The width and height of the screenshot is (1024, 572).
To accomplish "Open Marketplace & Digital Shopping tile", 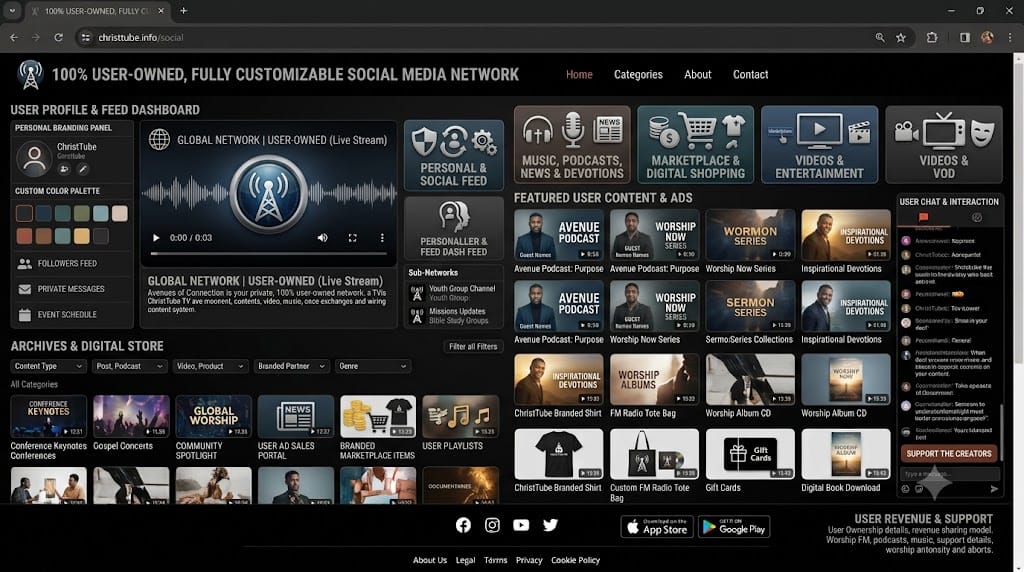I will 696,144.
